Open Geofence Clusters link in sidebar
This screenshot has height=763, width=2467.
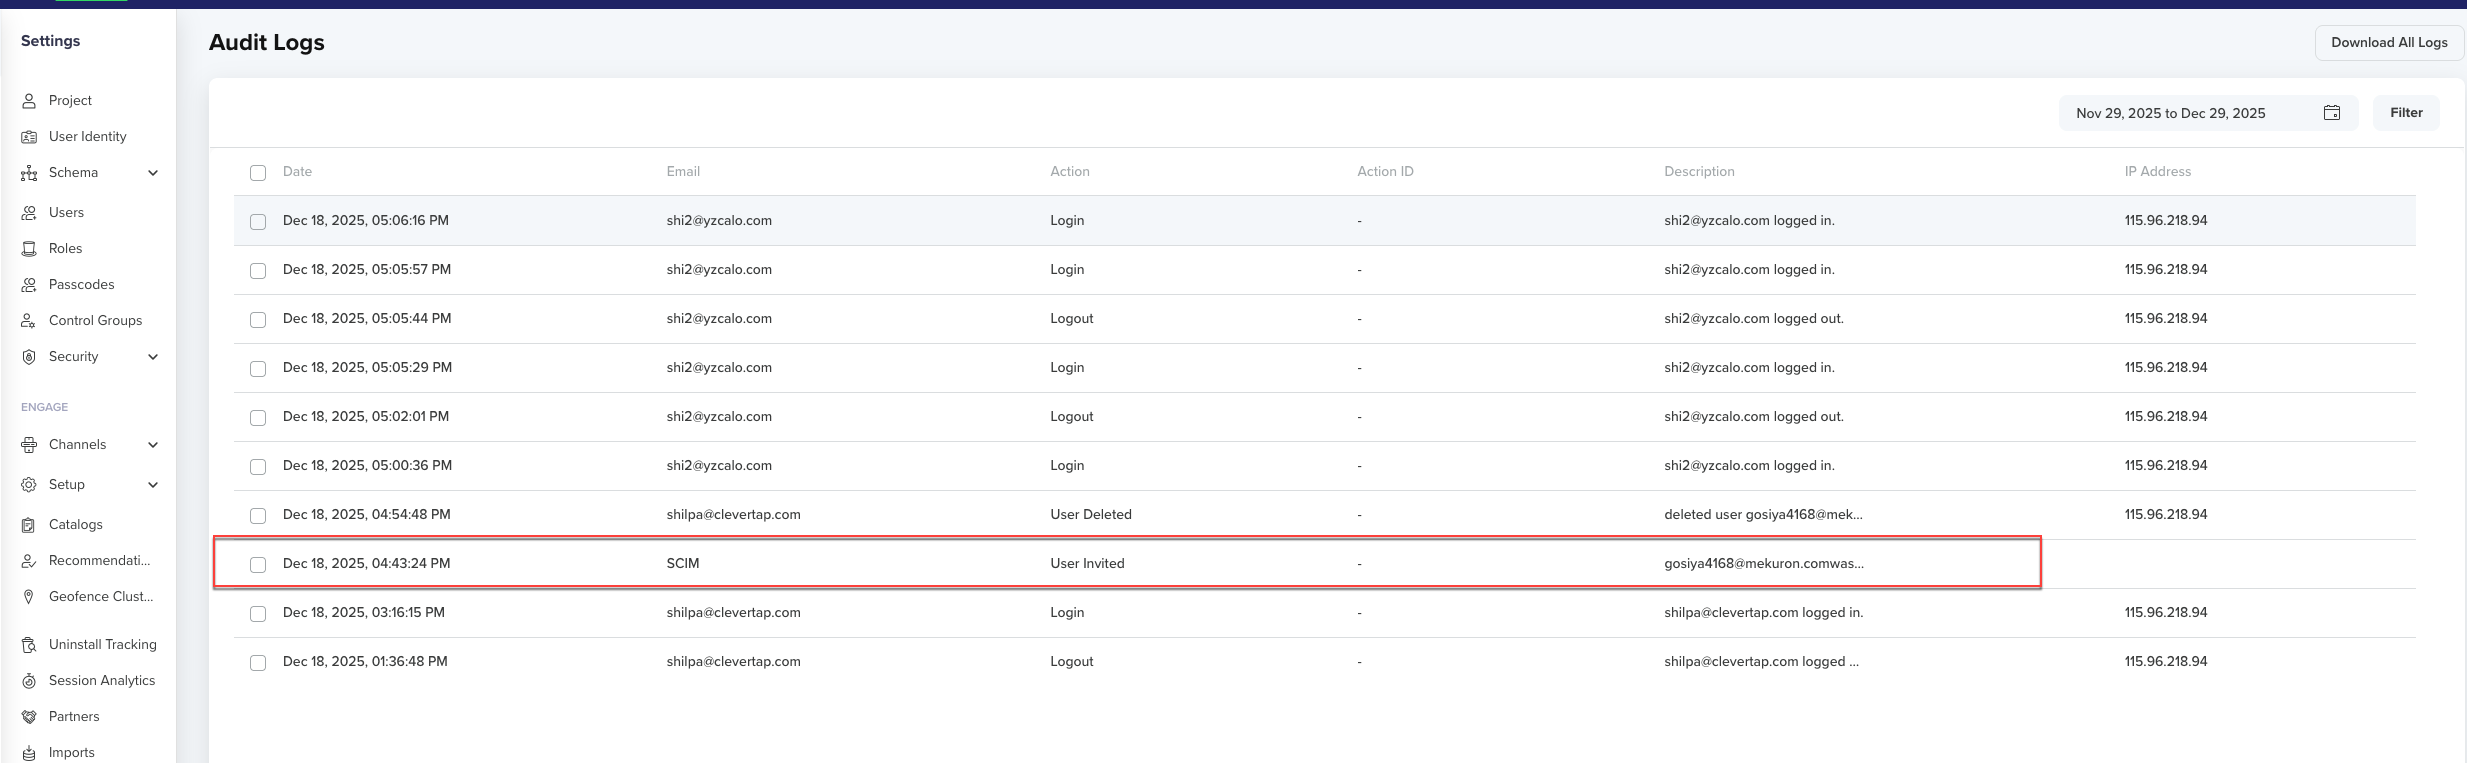click(x=101, y=597)
